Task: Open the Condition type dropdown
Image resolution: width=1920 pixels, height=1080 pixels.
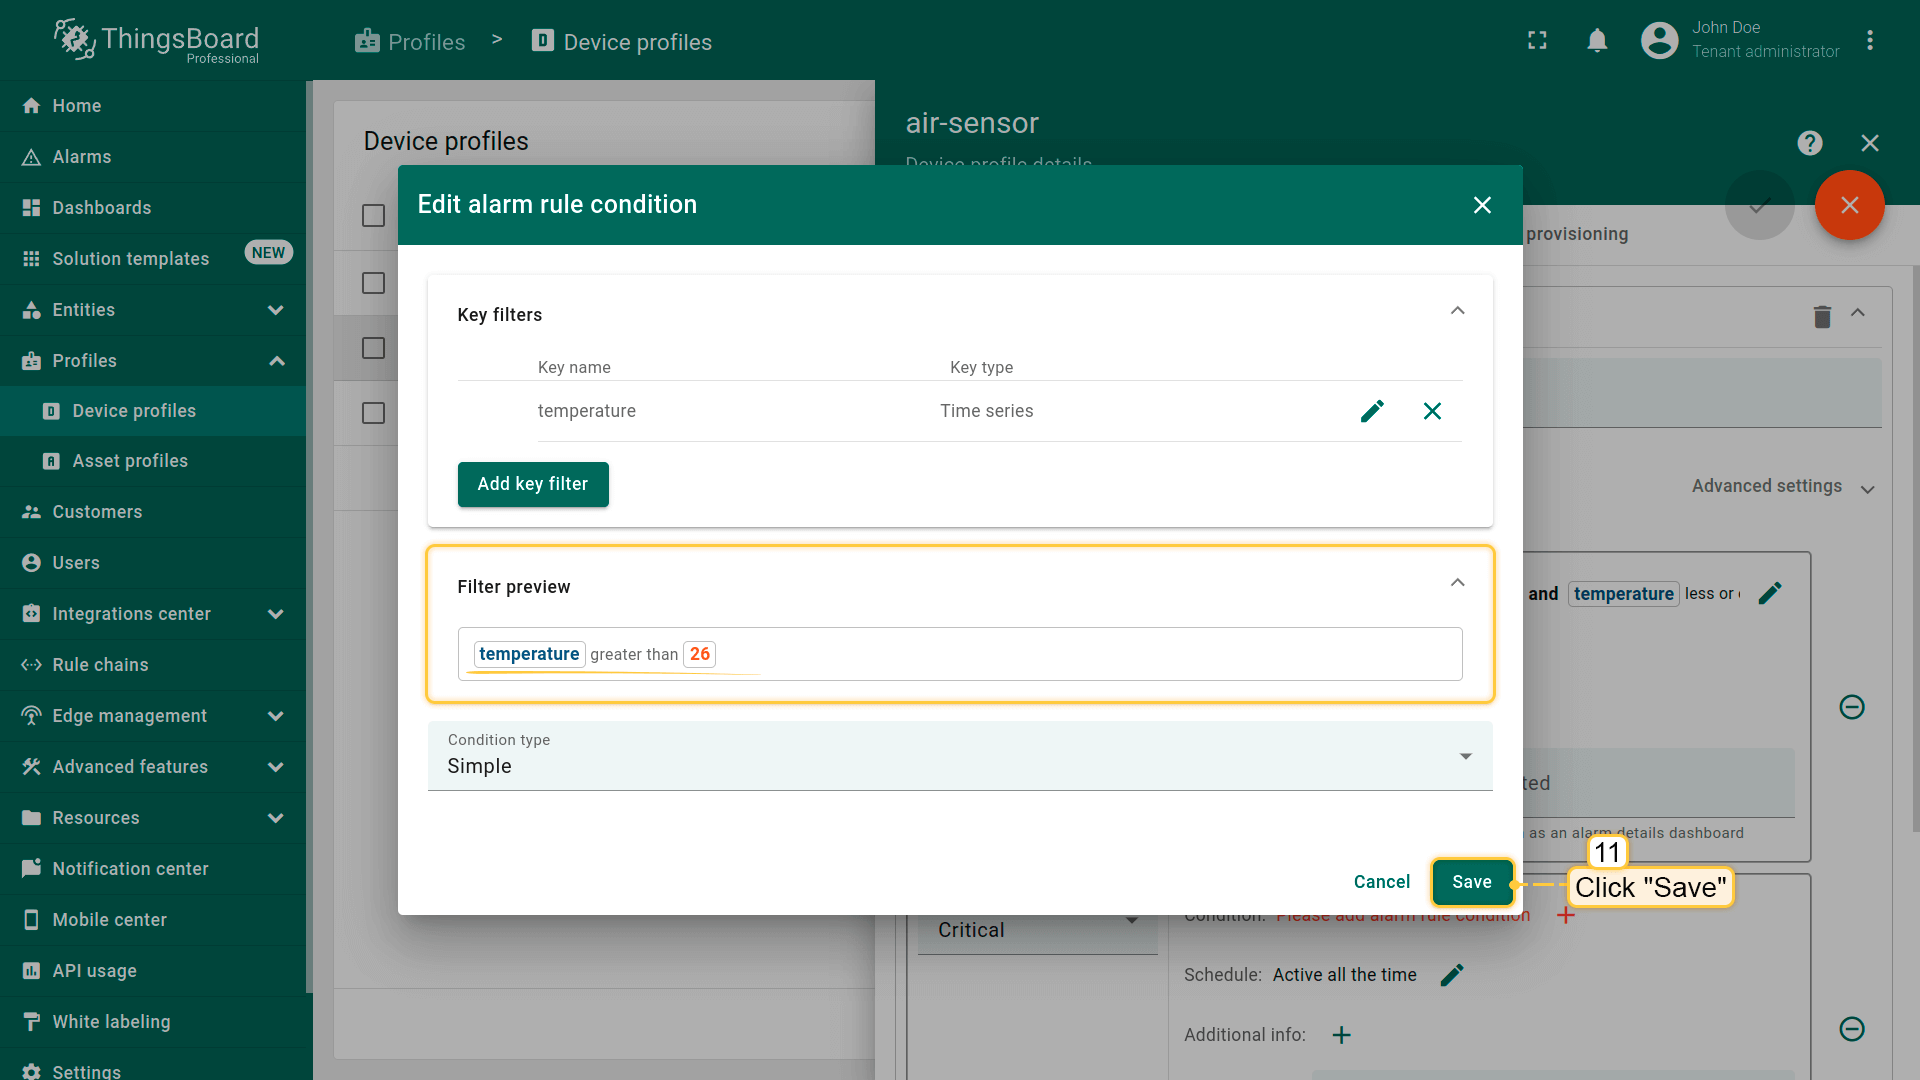Action: click(x=959, y=757)
